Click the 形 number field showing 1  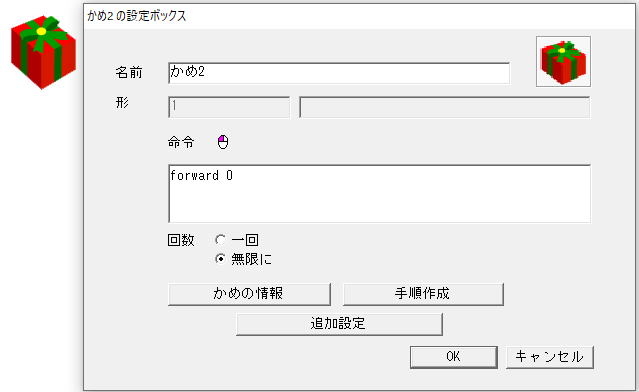coord(229,107)
